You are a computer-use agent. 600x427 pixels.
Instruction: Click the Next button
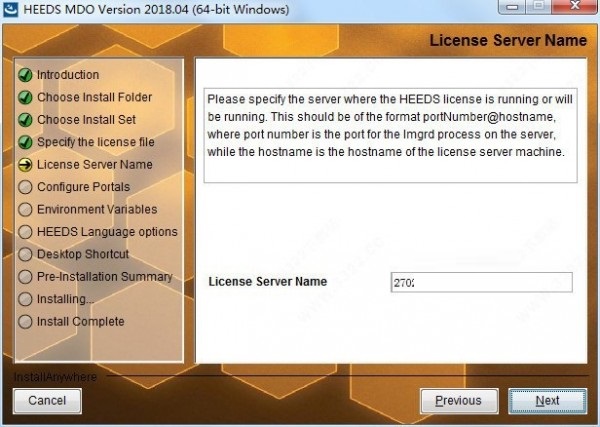548,401
